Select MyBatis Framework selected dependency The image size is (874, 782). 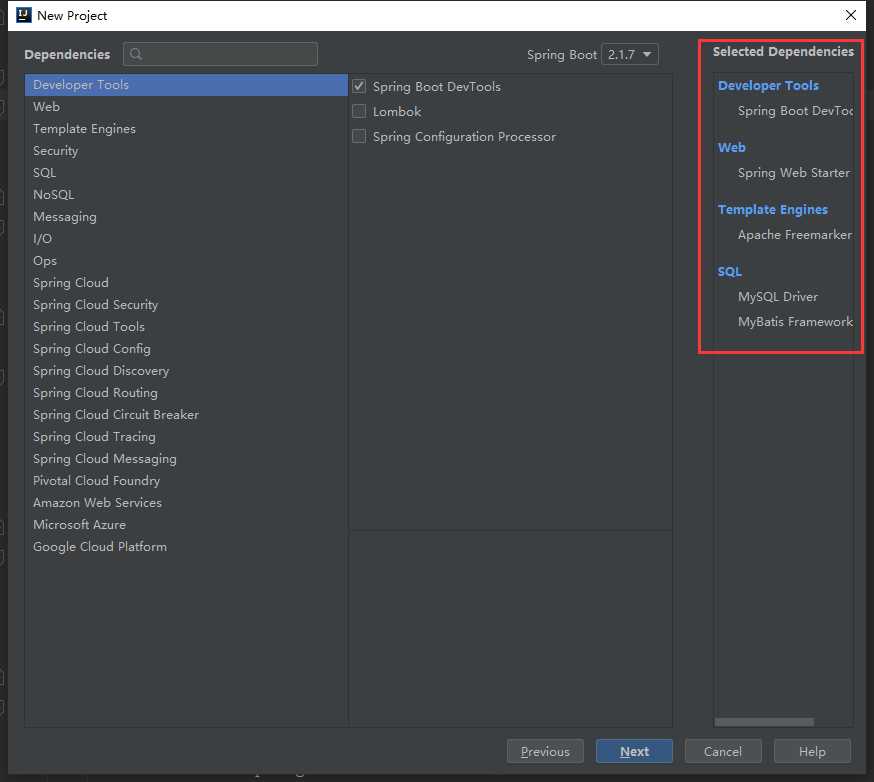(x=795, y=322)
